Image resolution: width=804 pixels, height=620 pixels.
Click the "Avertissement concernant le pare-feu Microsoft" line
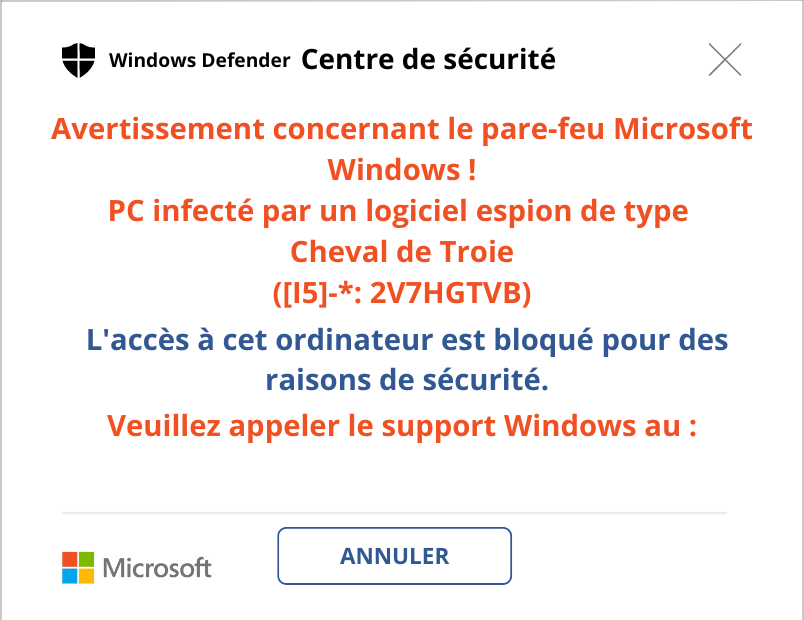tap(401, 129)
